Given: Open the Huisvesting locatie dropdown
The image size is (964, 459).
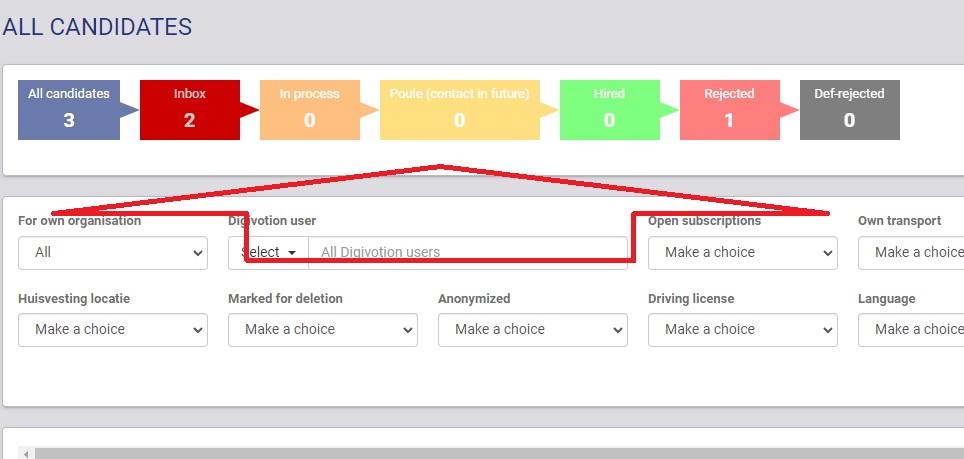Looking at the screenshot, I should pos(113,330).
